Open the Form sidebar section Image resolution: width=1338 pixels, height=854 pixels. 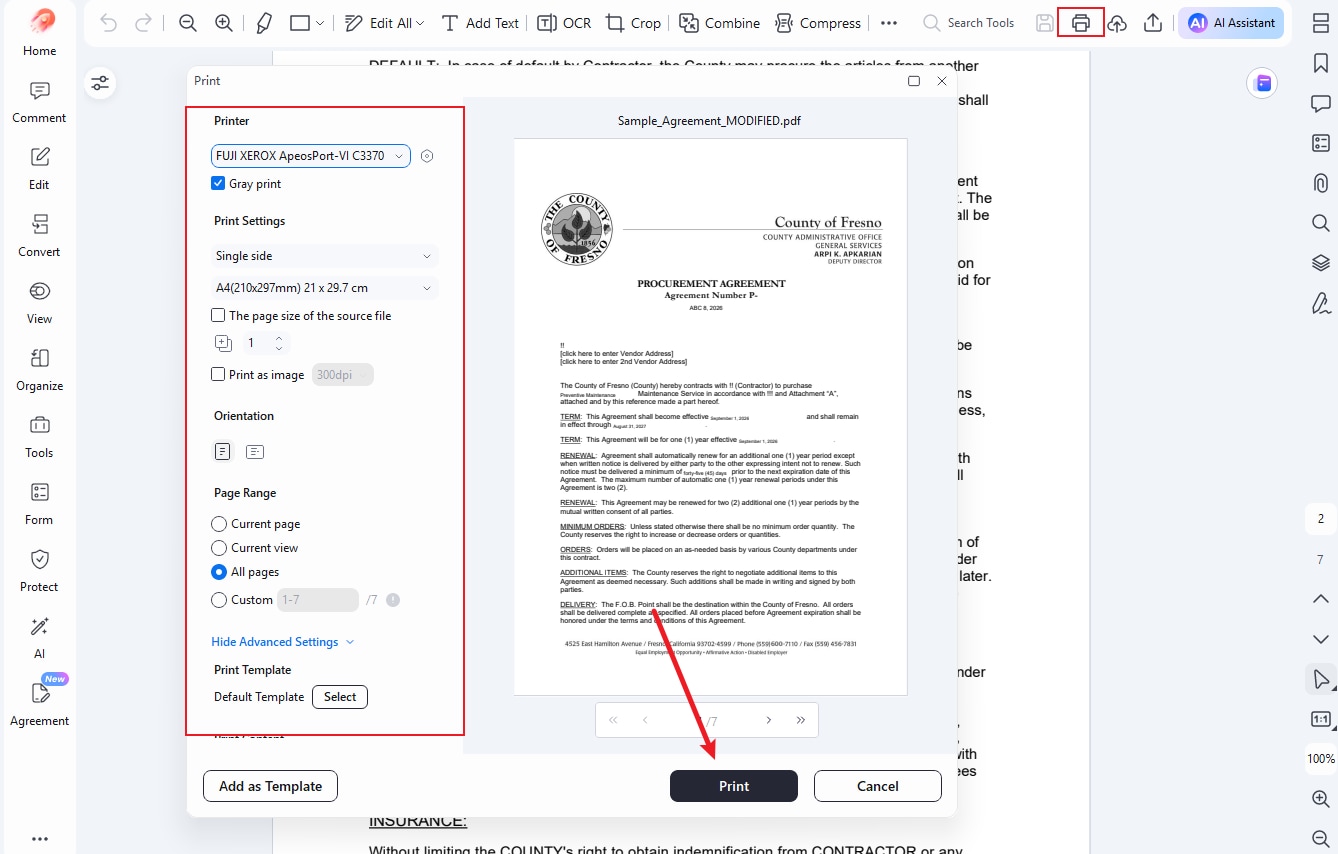pyautogui.click(x=40, y=504)
